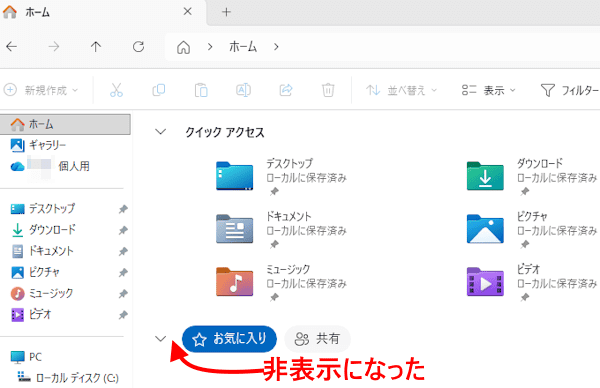Screen dimensions: 600x388
Task: Open the フィルター menu
Action: [x=570, y=90]
